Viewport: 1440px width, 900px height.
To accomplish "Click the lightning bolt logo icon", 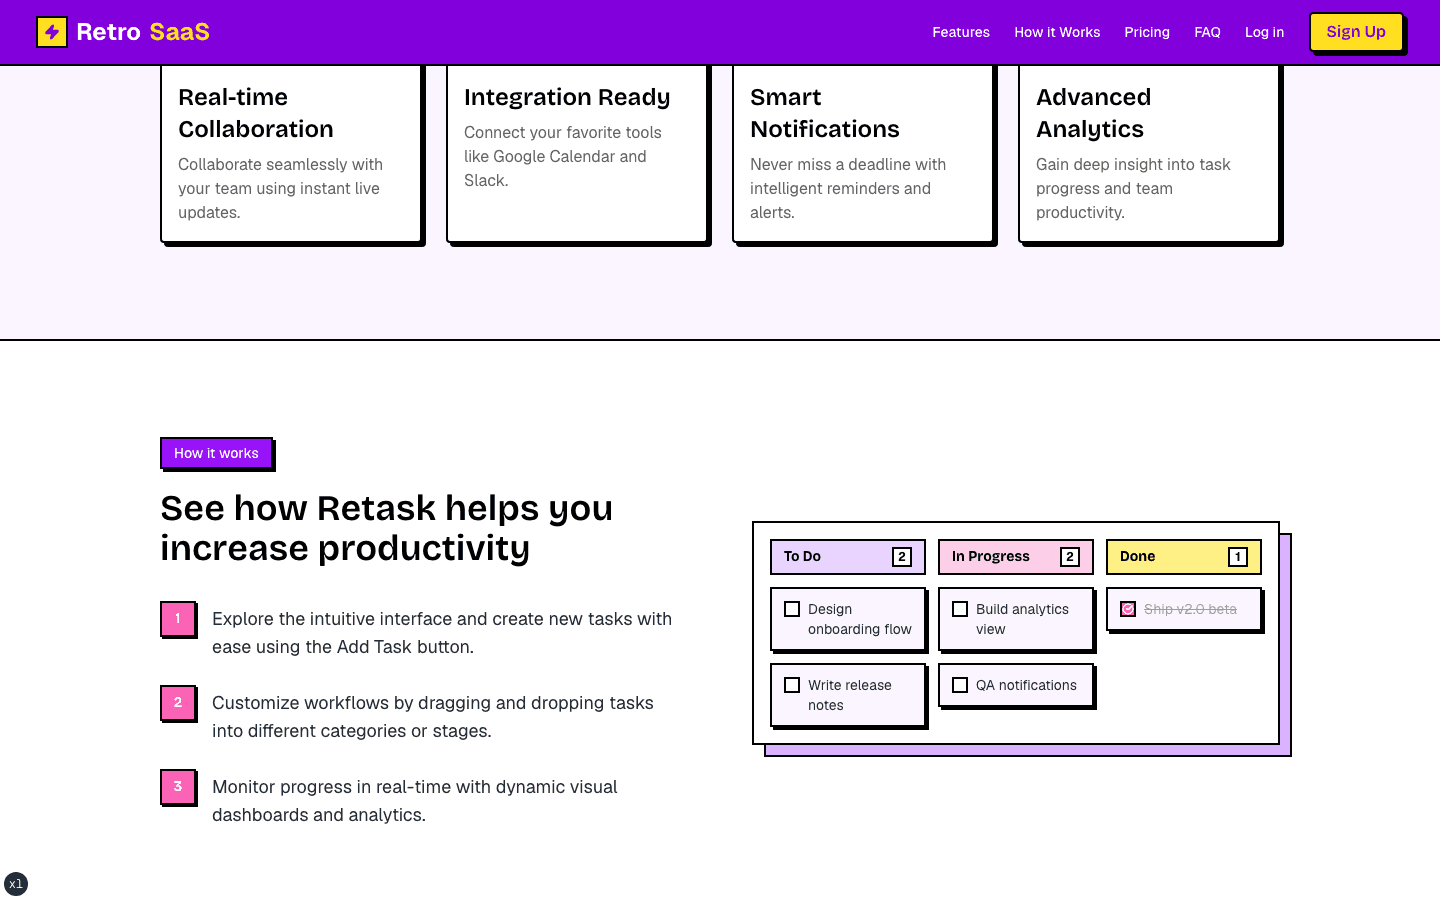I will [x=52, y=32].
